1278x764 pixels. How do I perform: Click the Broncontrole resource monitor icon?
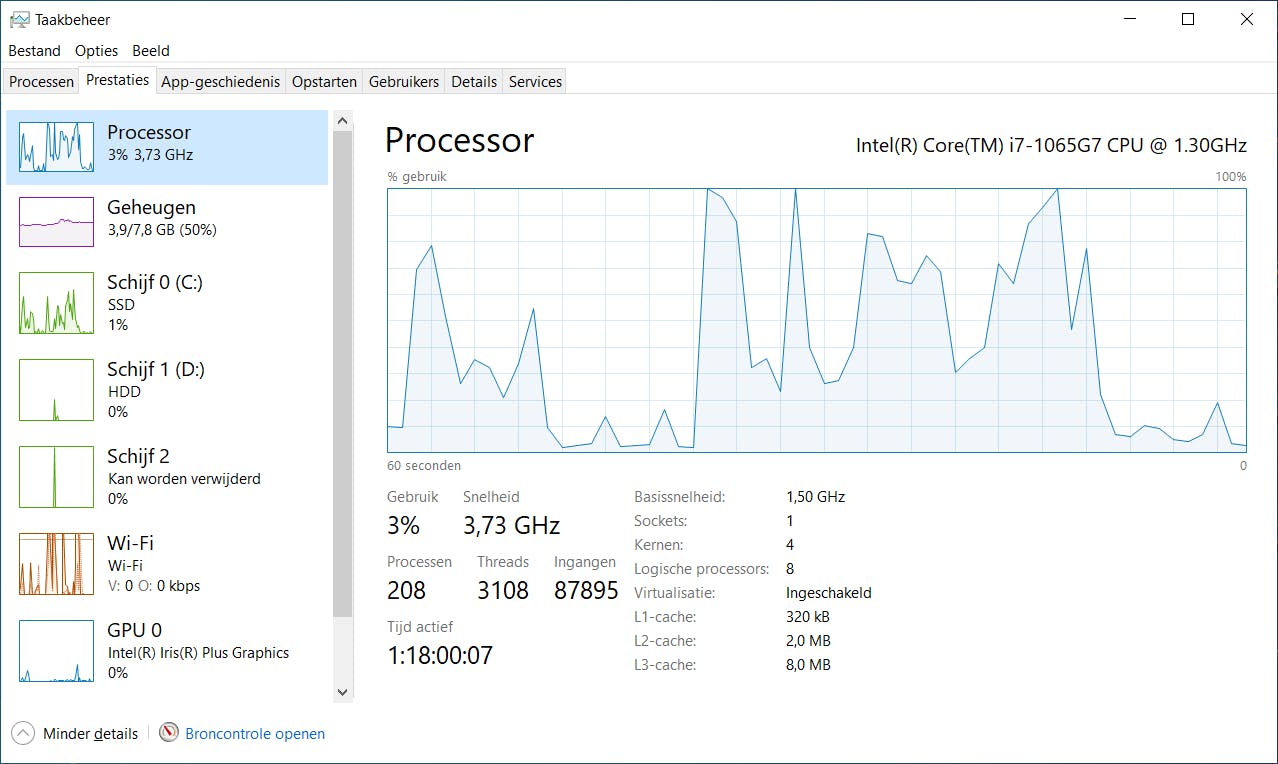169,733
